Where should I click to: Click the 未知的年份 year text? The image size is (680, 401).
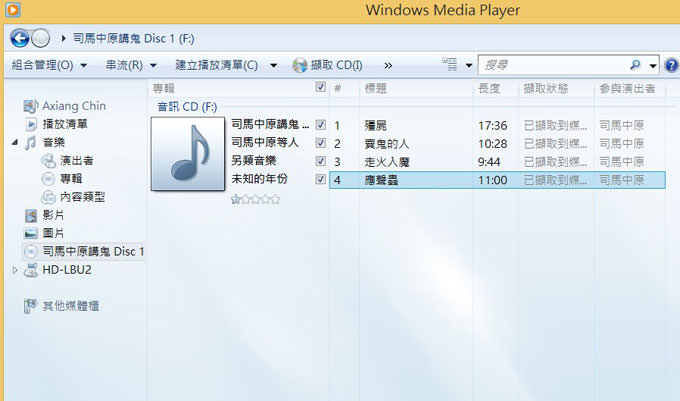259,179
